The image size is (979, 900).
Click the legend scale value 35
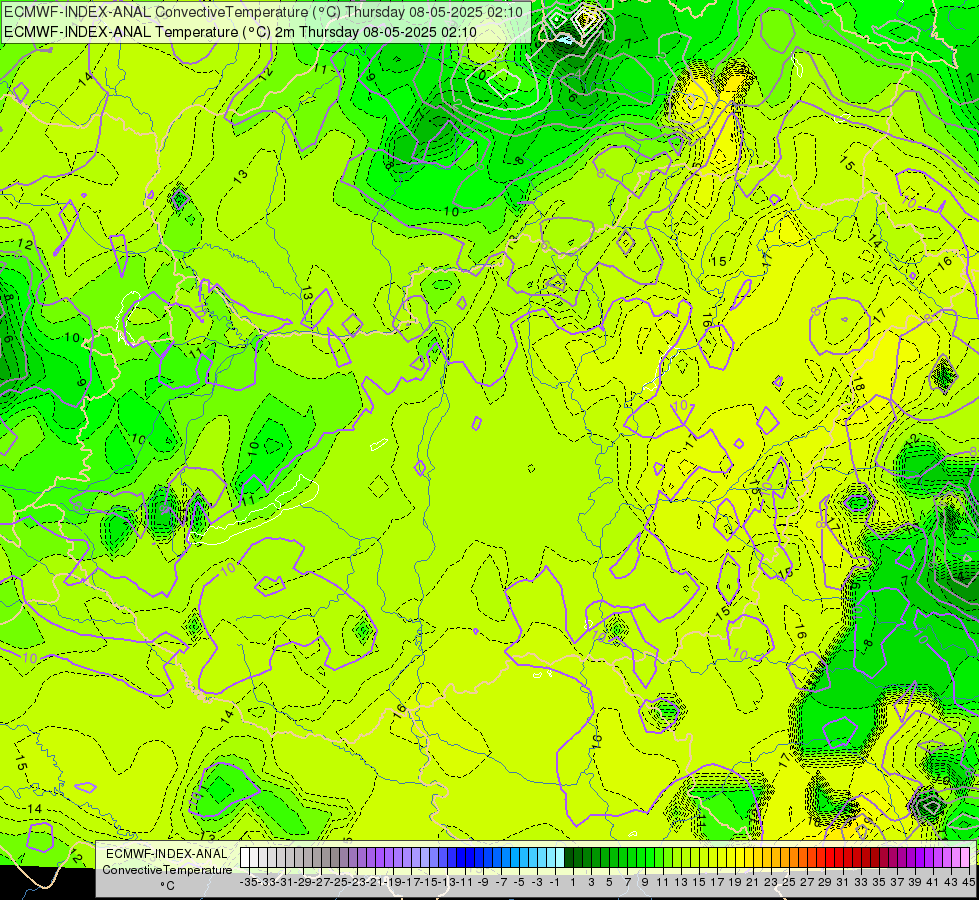[x=879, y=883]
